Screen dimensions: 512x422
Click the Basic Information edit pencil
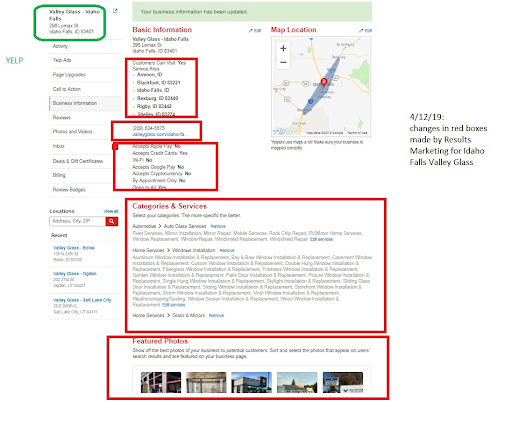(x=255, y=30)
